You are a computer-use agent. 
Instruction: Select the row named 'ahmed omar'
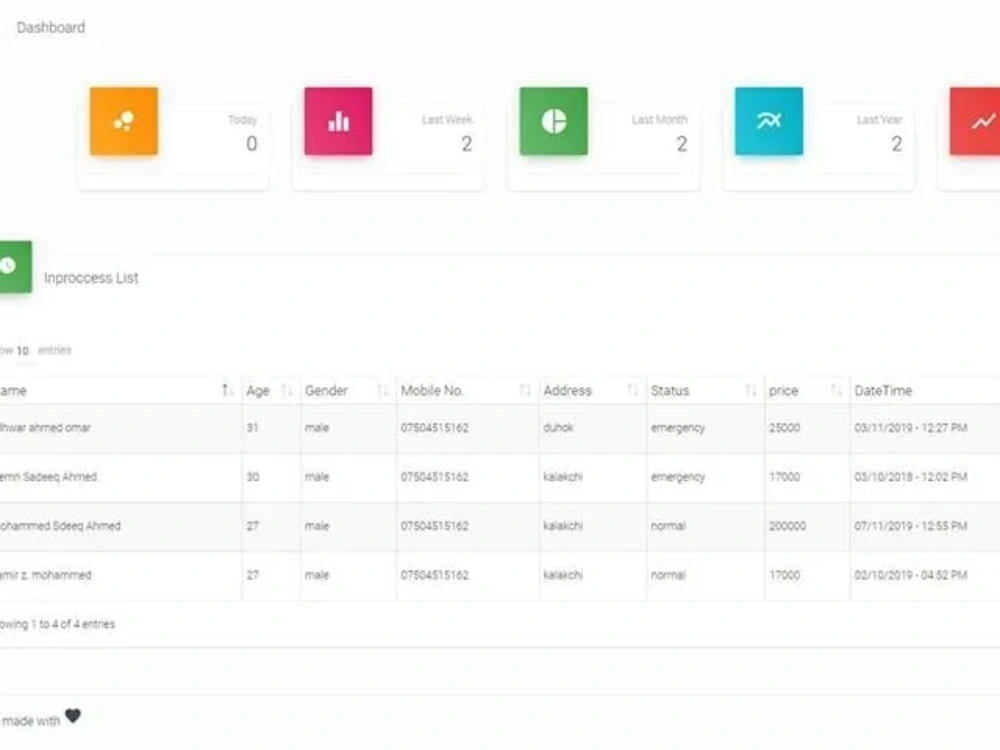500,428
